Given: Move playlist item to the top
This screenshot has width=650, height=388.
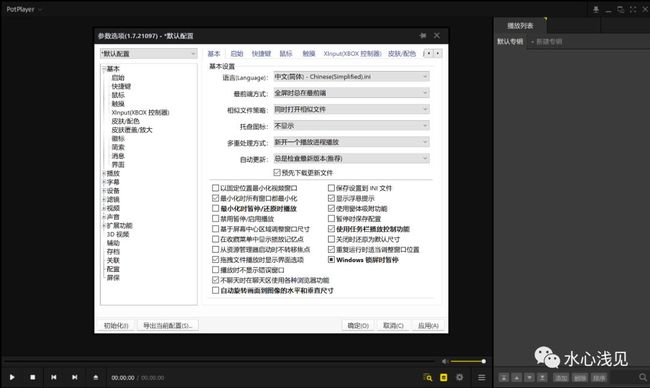Looking at the screenshot, I should tap(504, 377).
